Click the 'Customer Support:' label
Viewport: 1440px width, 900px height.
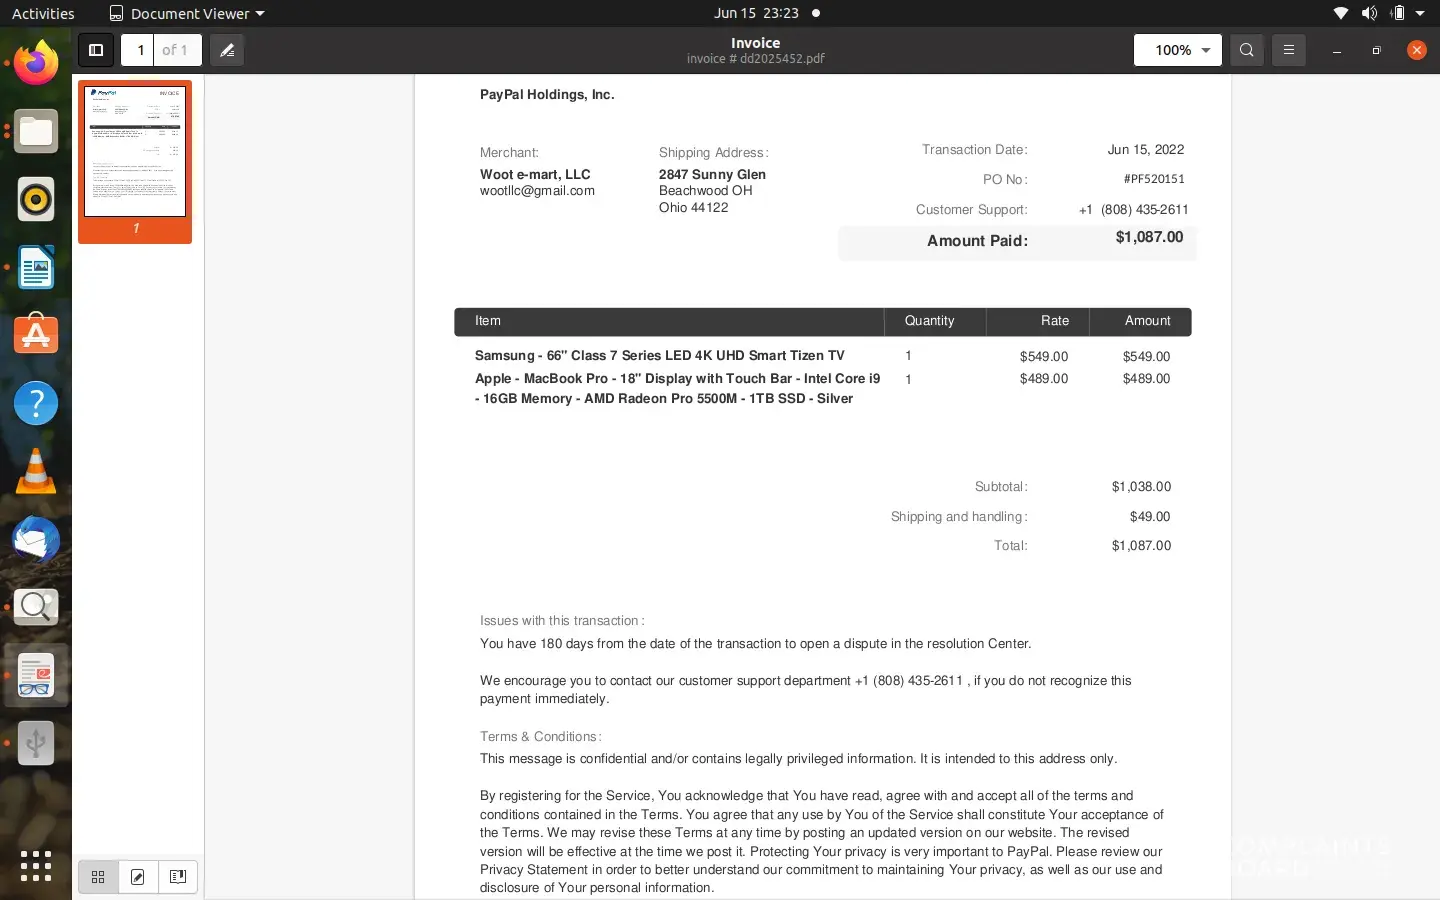click(x=971, y=210)
